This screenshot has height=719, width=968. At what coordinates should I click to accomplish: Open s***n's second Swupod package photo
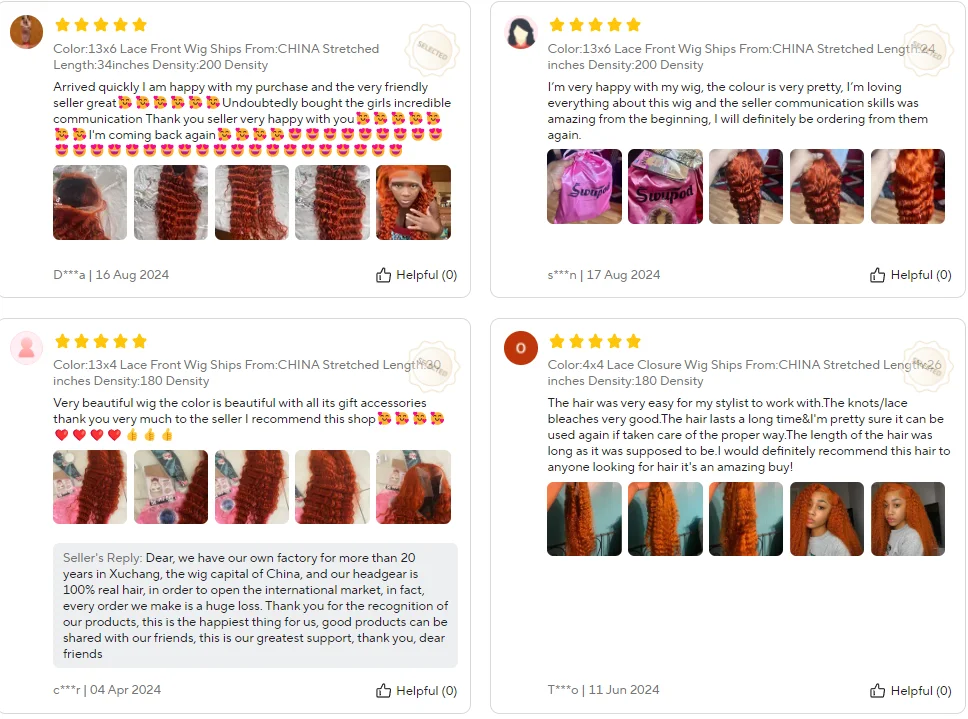coord(666,186)
